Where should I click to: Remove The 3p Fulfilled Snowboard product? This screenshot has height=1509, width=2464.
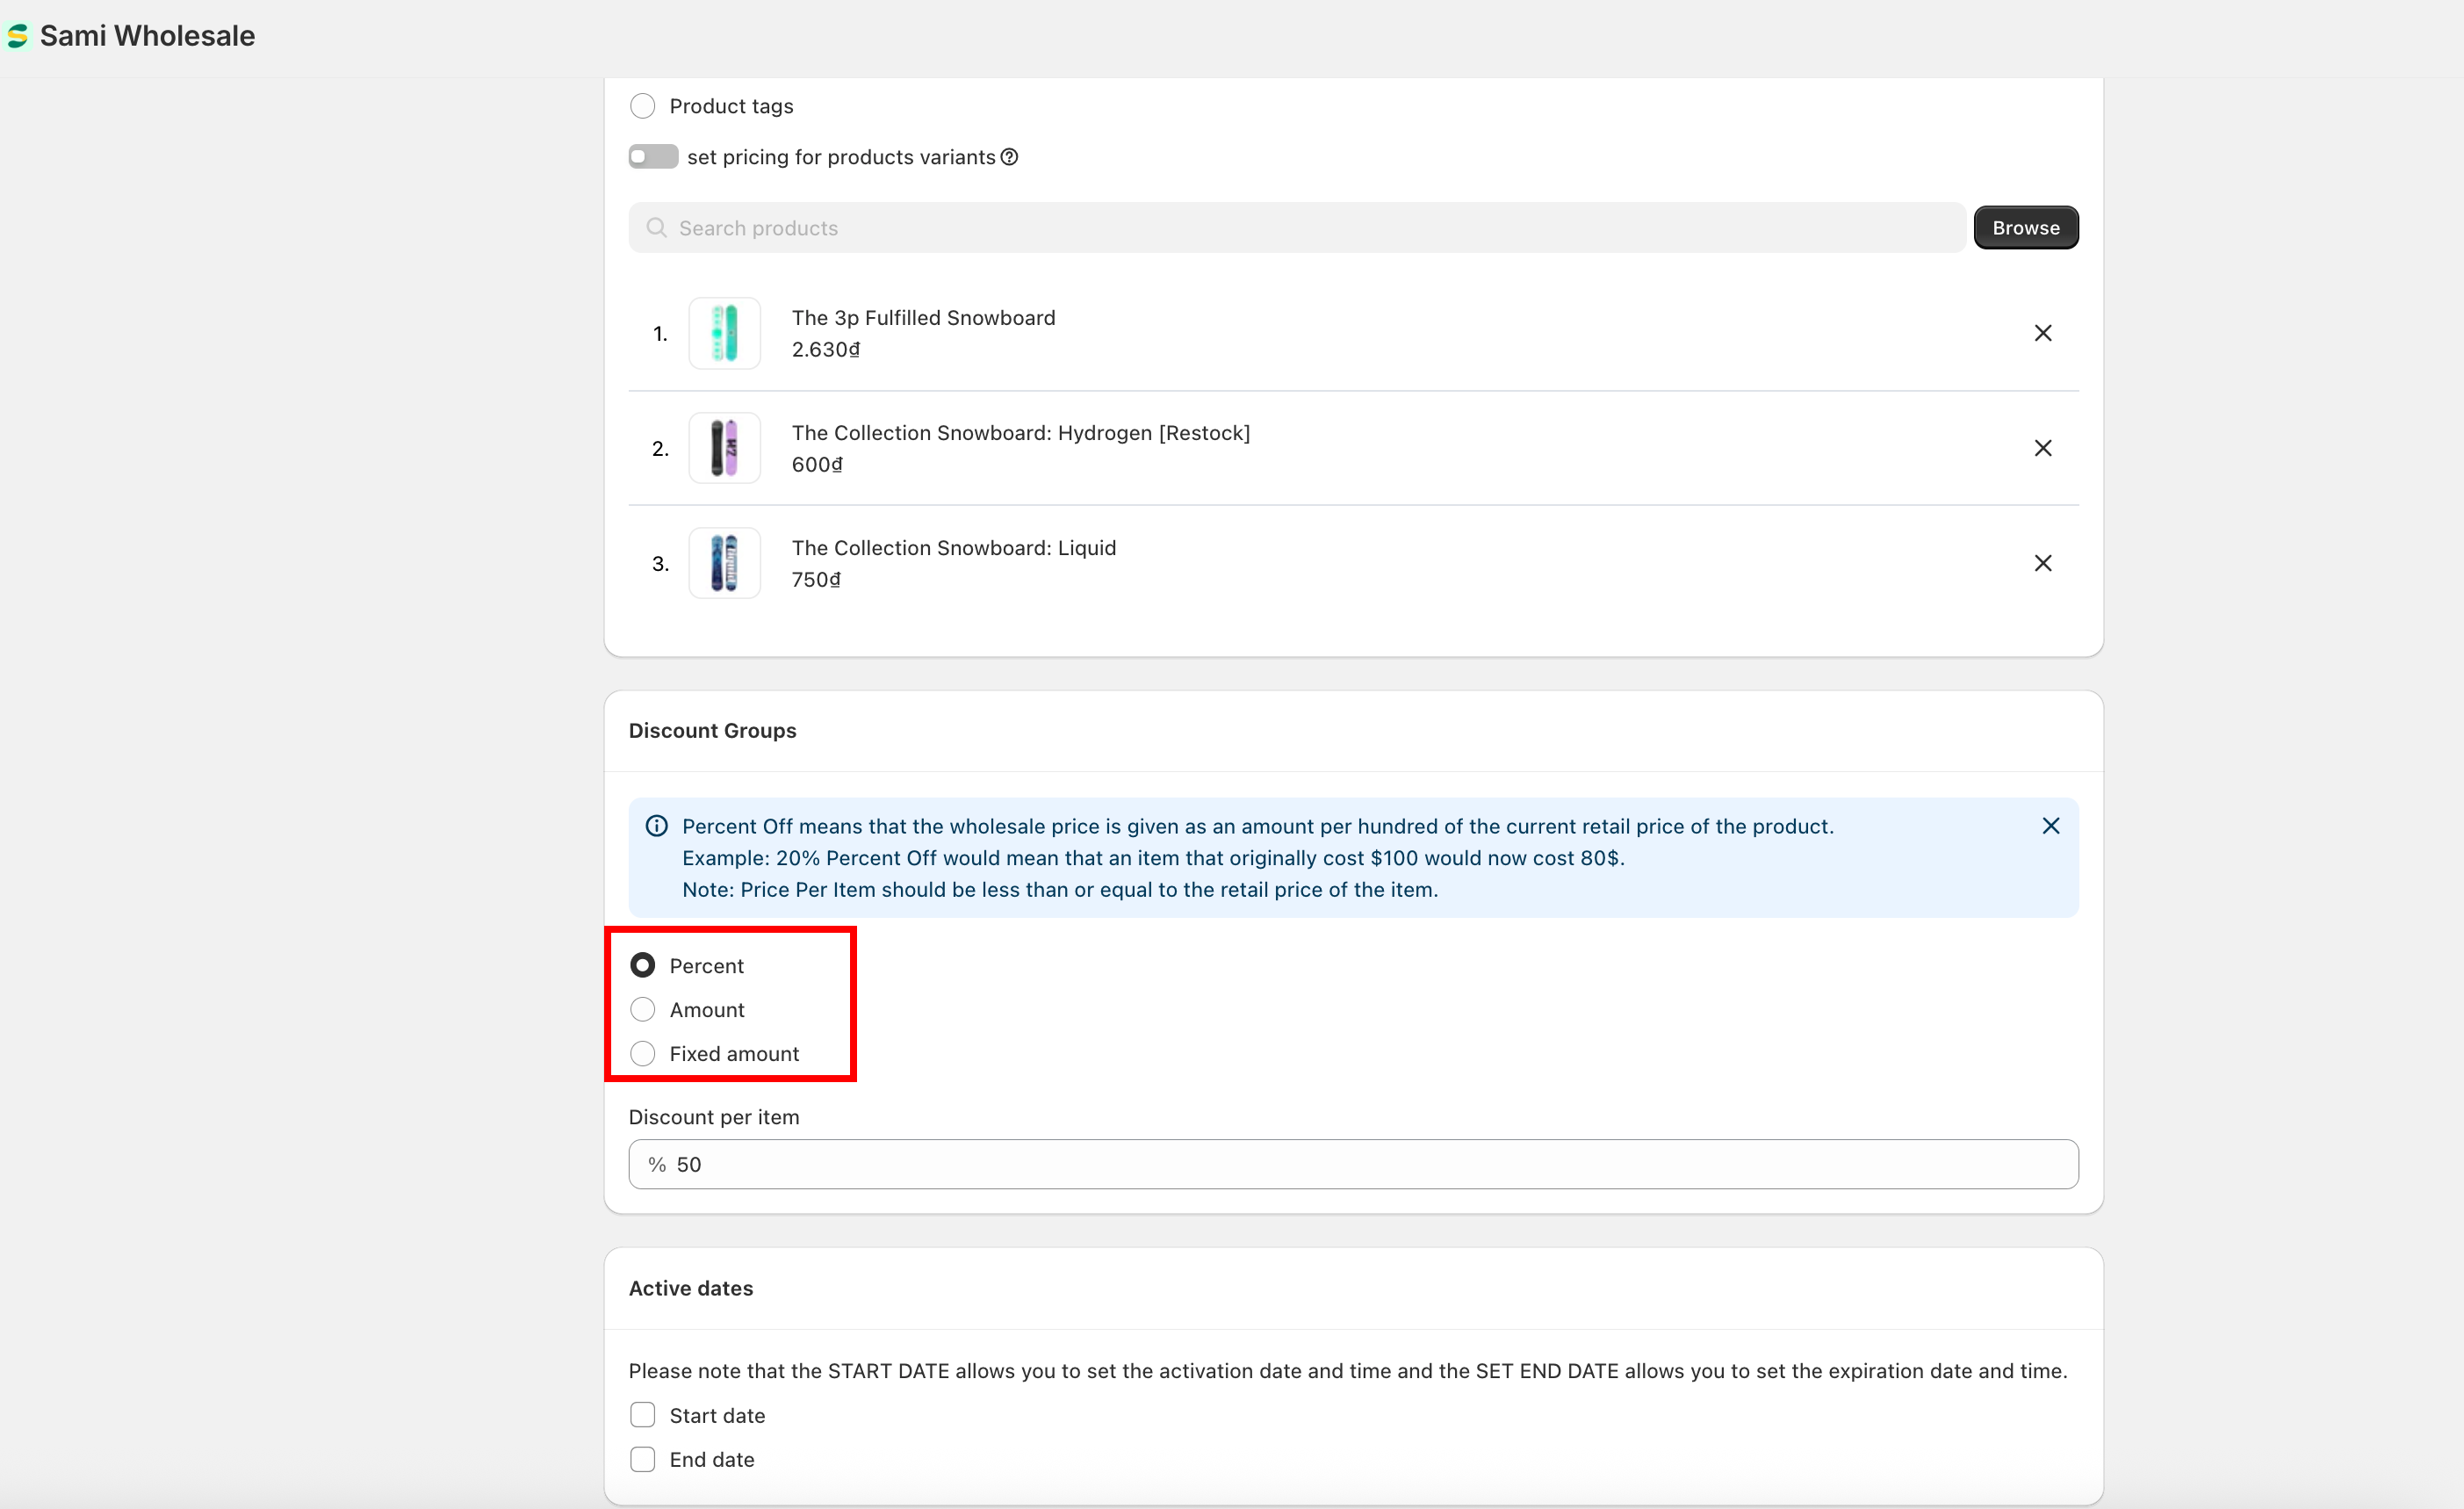pyautogui.click(x=2042, y=333)
